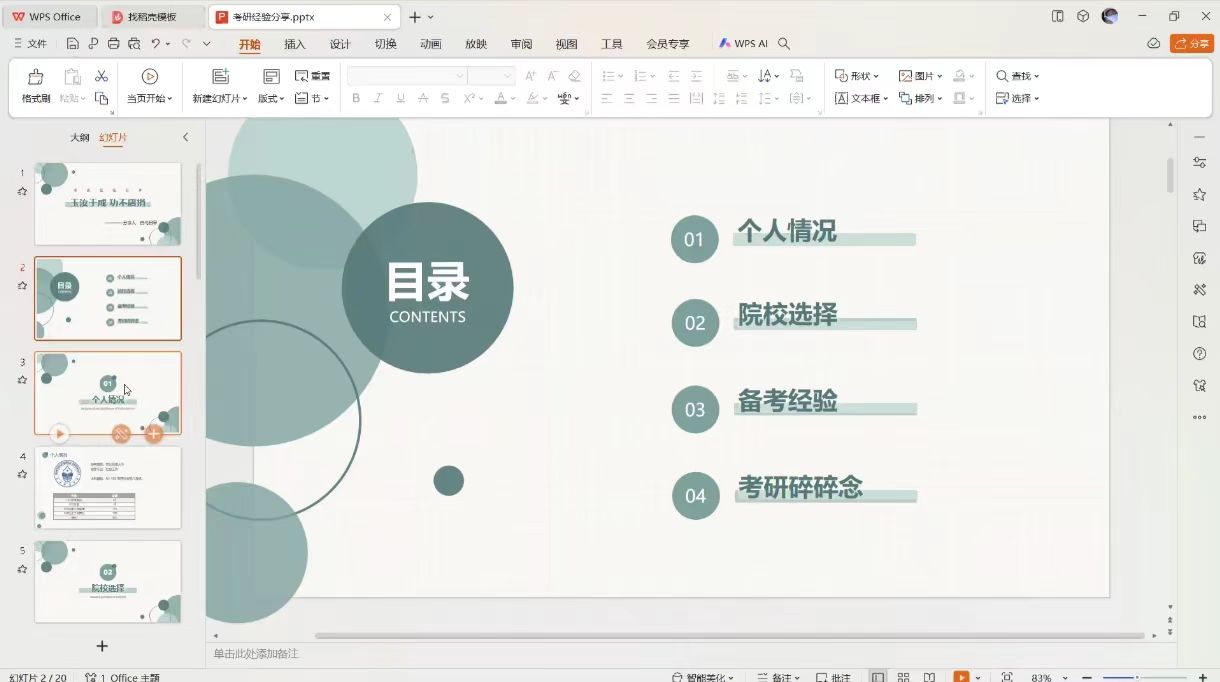
Task: Open the Insert (插入) ribbon tab
Action: pos(295,44)
